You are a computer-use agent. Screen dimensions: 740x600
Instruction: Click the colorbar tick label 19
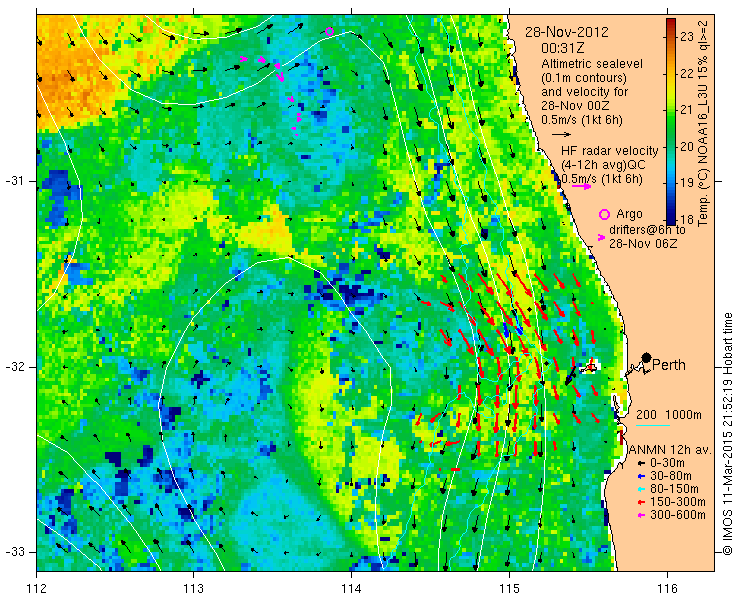click(x=686, y=183)
